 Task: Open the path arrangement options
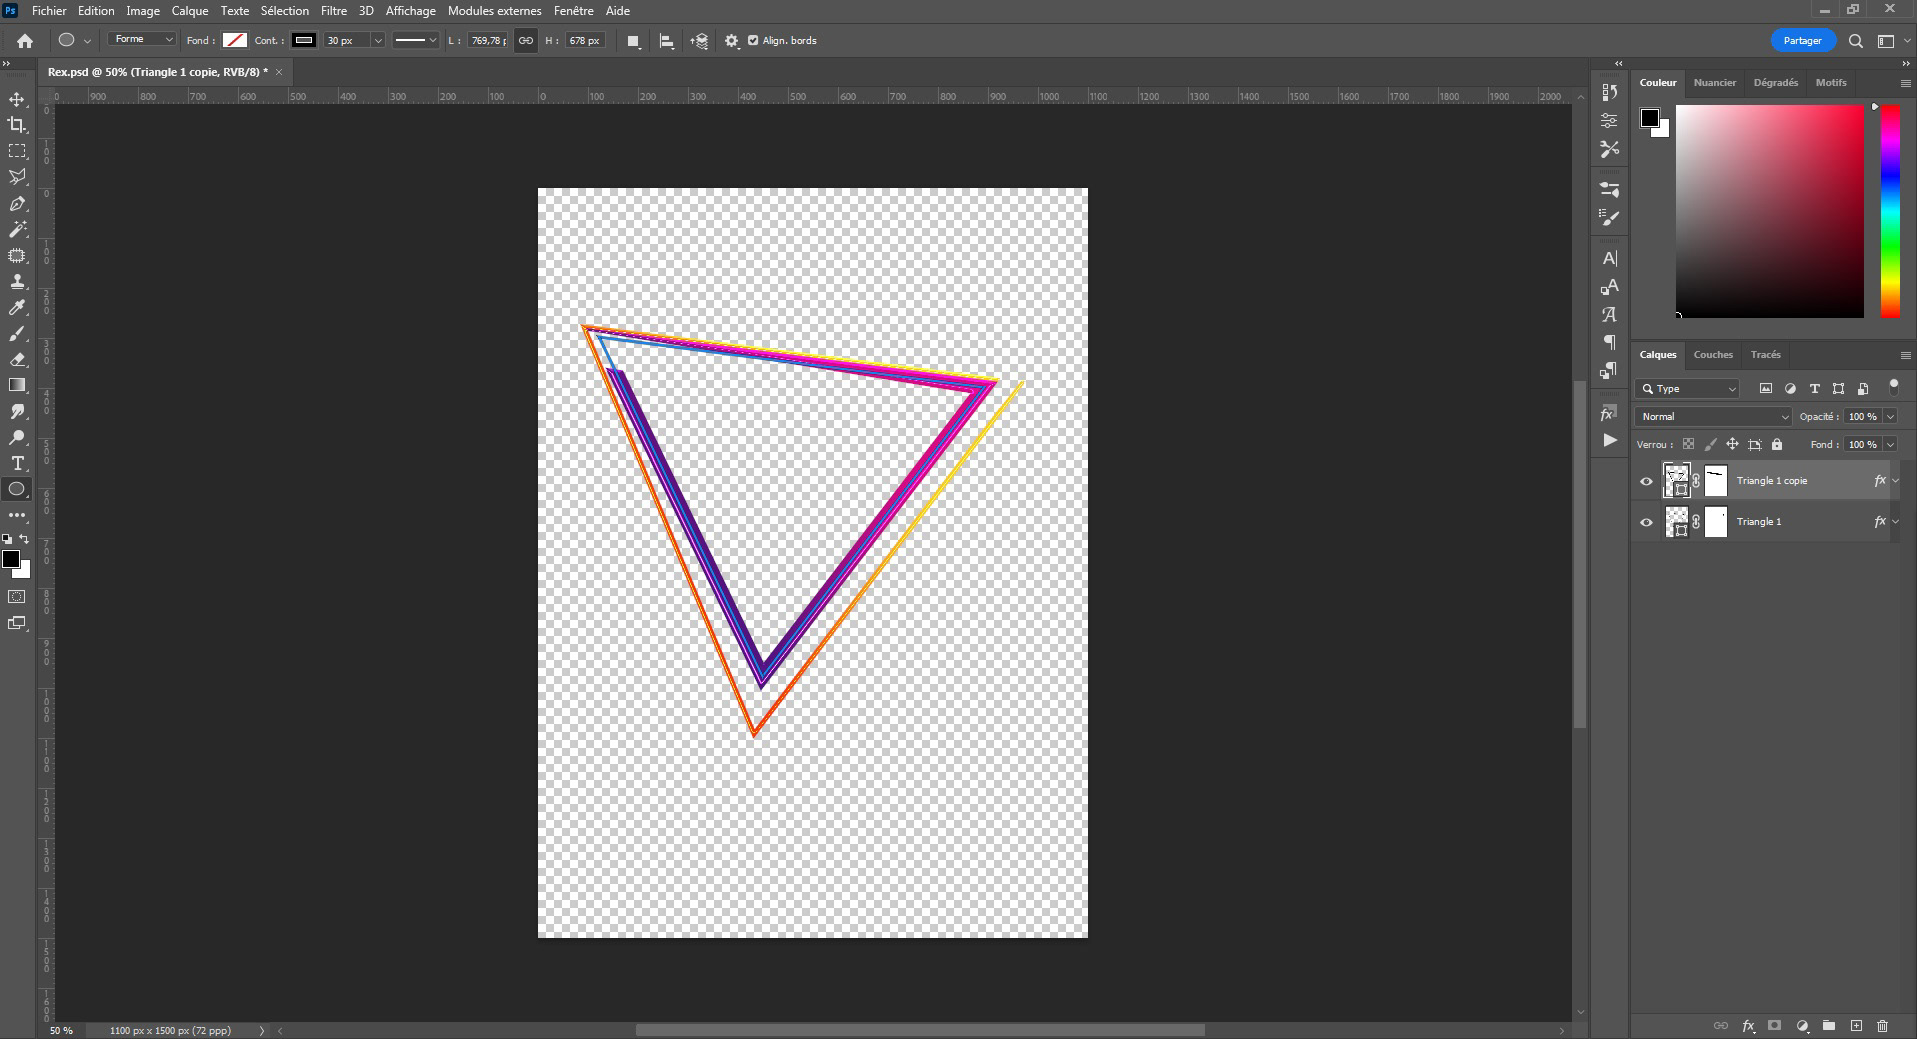[700, 41]
